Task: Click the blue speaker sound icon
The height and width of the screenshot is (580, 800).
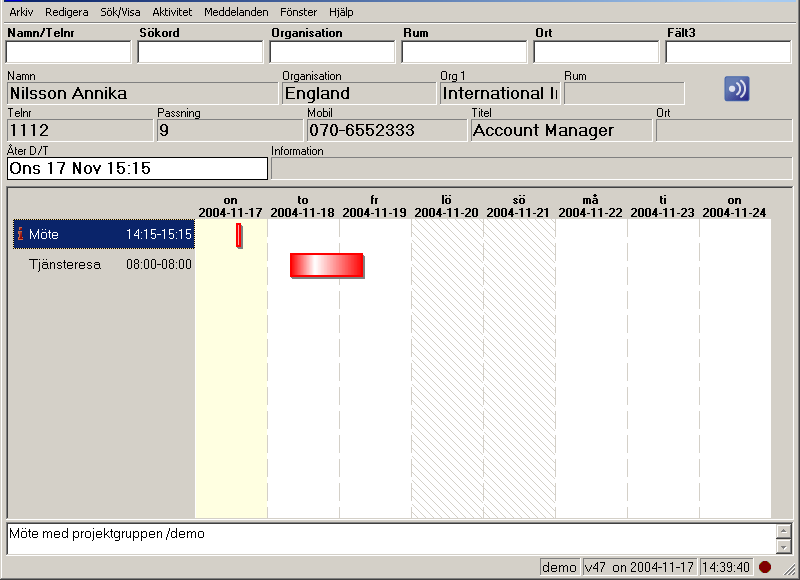Action: [736, 89]
